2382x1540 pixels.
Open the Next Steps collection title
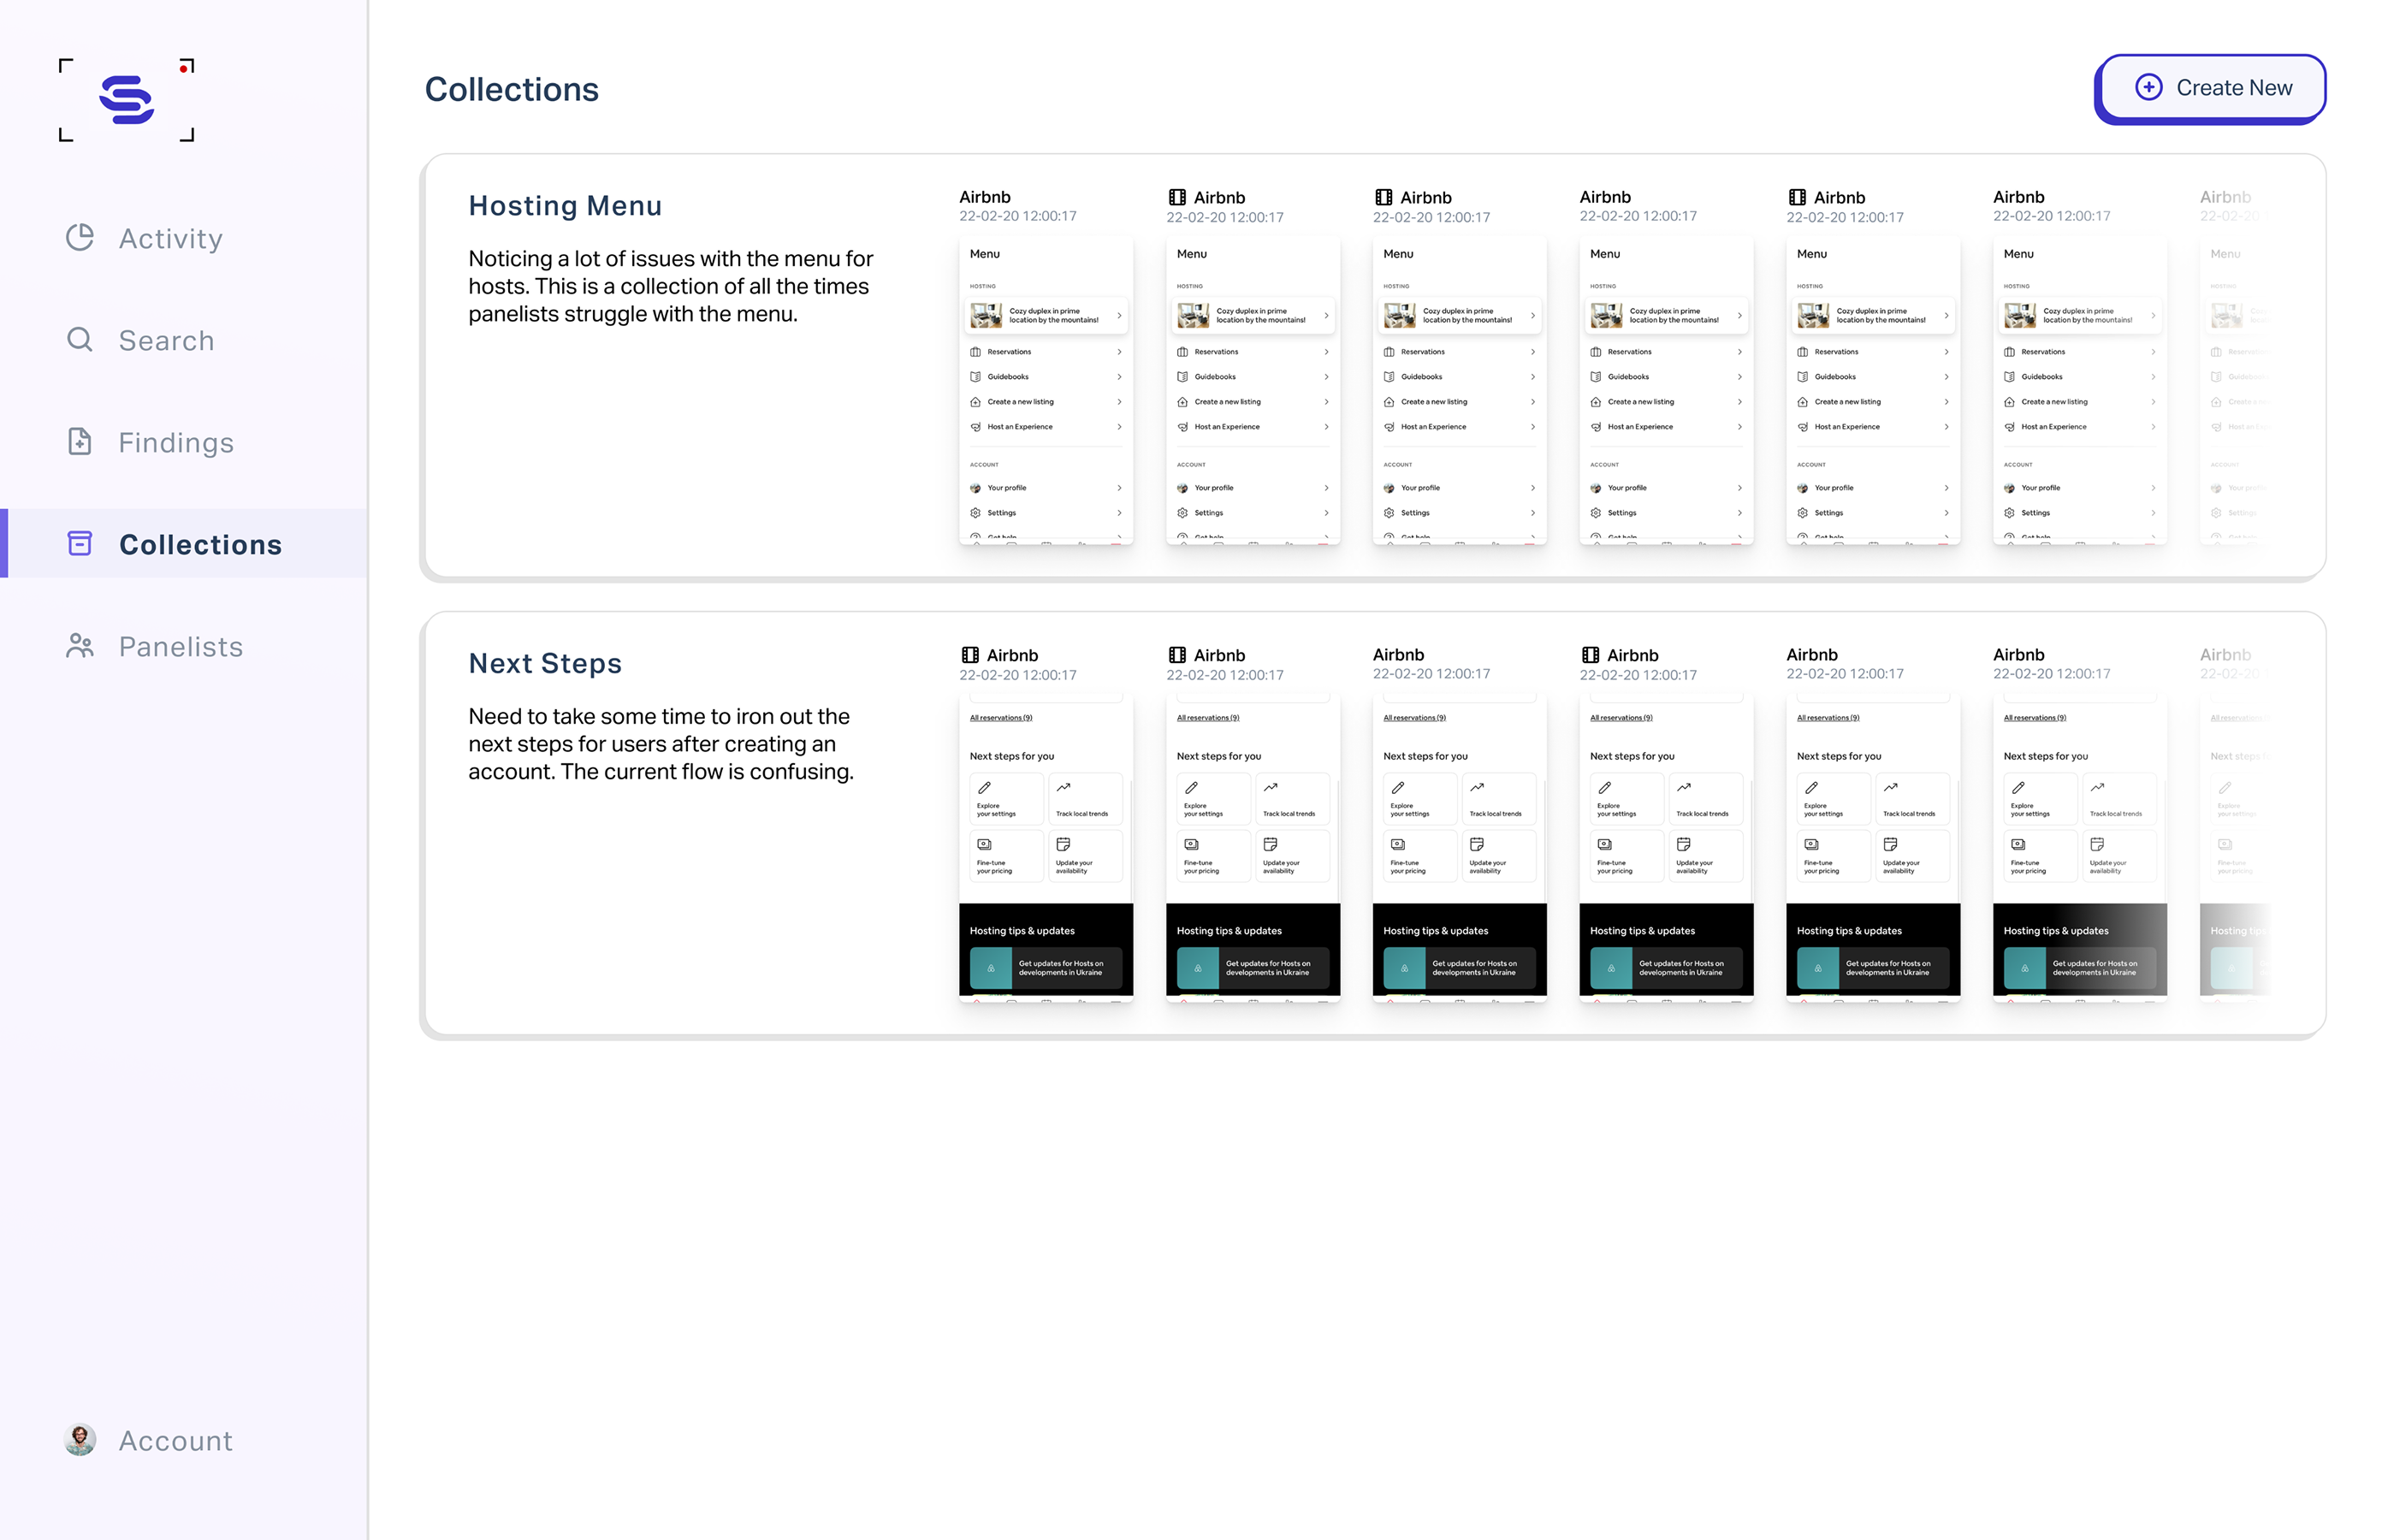point(545,664)
